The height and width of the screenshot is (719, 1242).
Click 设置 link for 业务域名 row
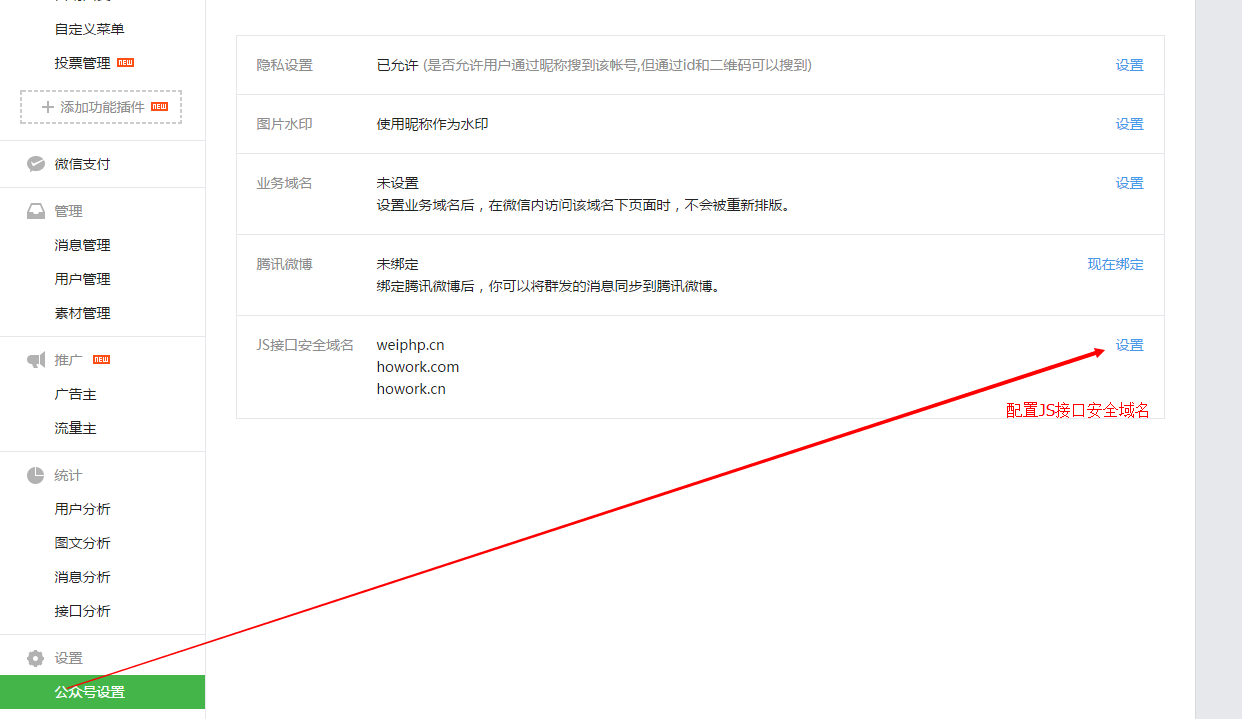click(x=1129, y=183)
